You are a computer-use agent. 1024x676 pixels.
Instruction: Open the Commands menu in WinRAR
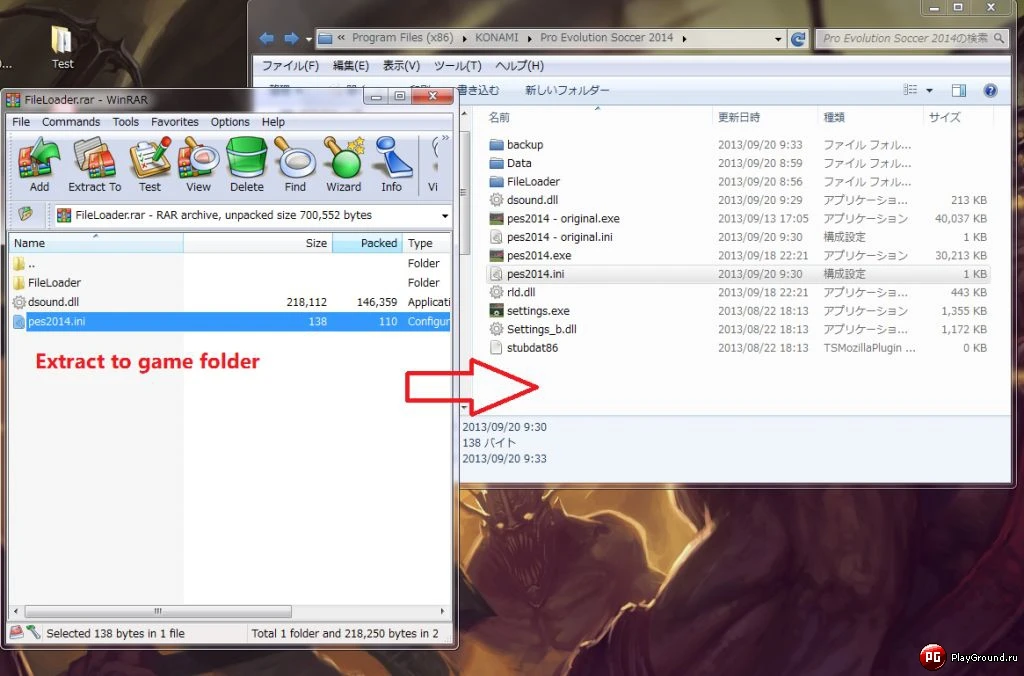(x=70, y=121)
